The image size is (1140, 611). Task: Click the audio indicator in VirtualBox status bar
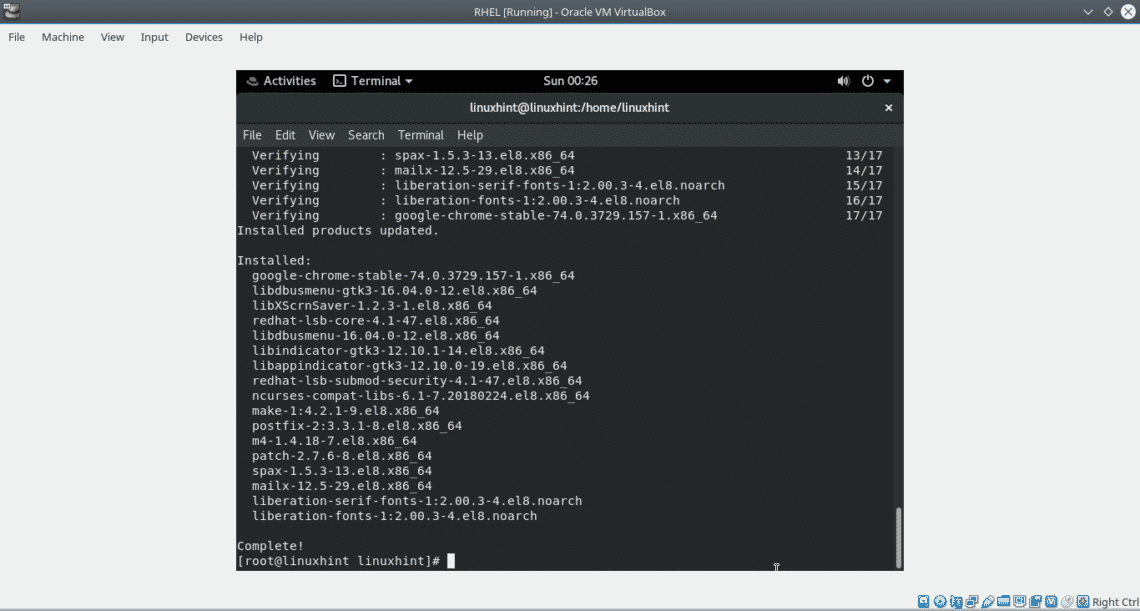[x=955, y=602]
